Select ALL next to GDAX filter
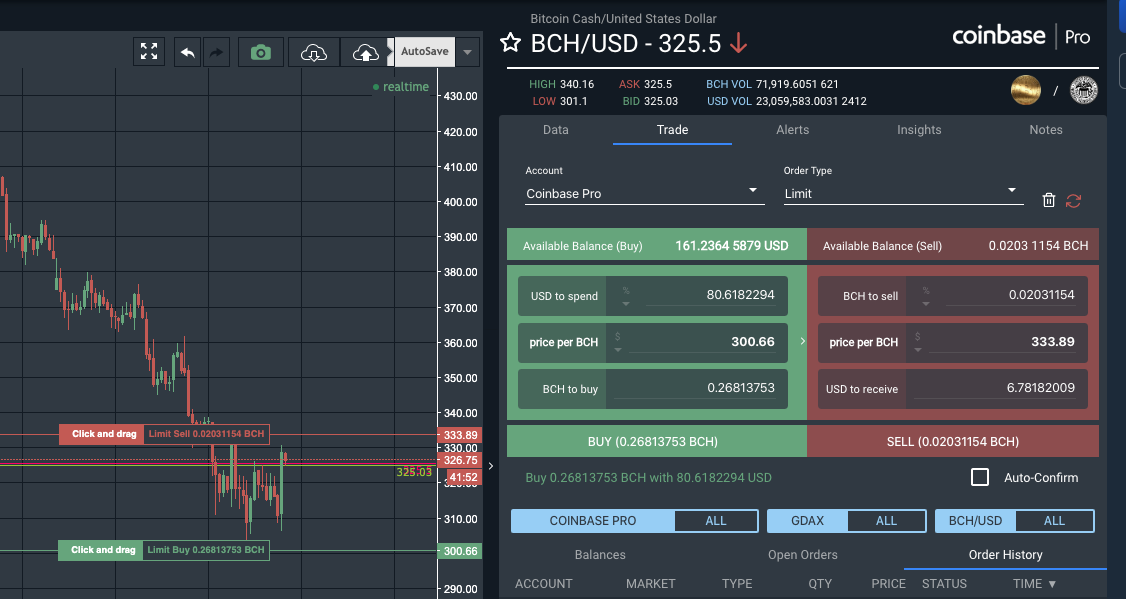Image resolution: width=1126 pixels, height=599 pixels. point(886,521)
